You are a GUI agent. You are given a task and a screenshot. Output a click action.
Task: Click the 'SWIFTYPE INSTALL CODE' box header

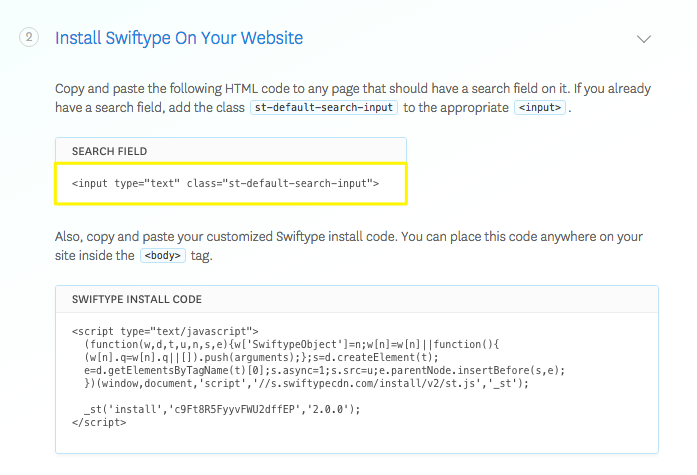tap(137, 299)
